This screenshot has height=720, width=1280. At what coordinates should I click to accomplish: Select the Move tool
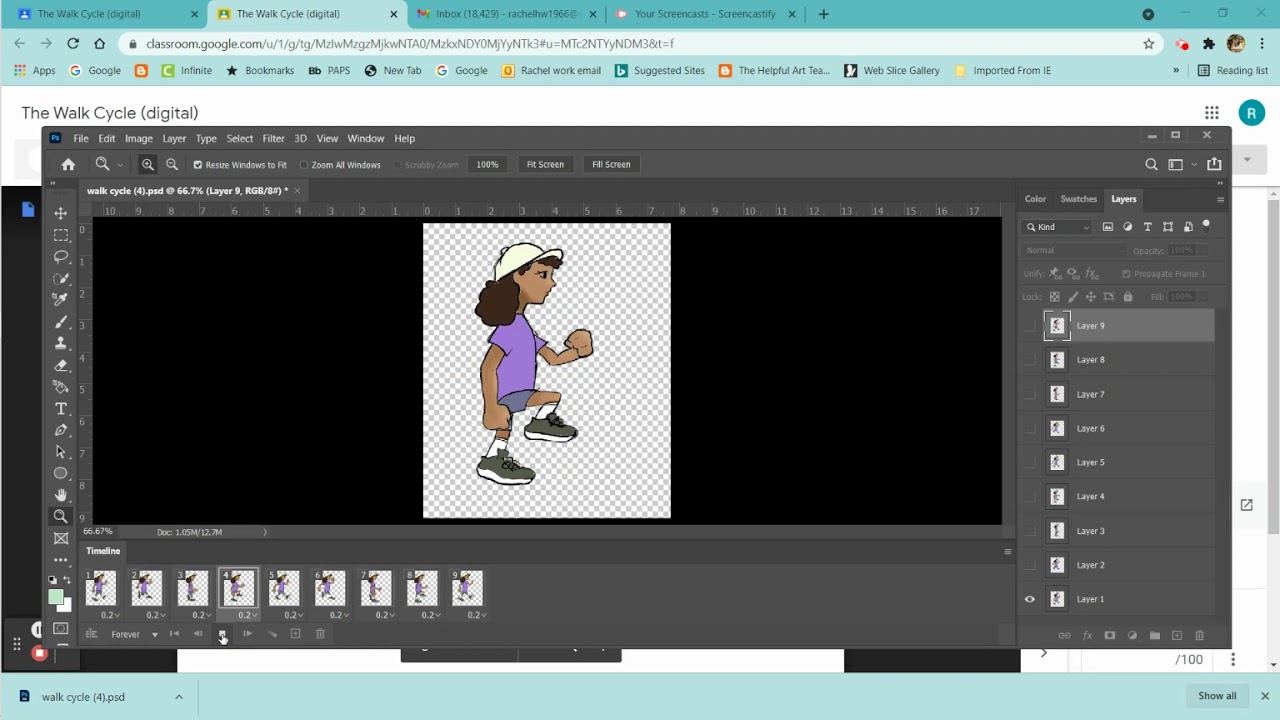coord(61,213)
